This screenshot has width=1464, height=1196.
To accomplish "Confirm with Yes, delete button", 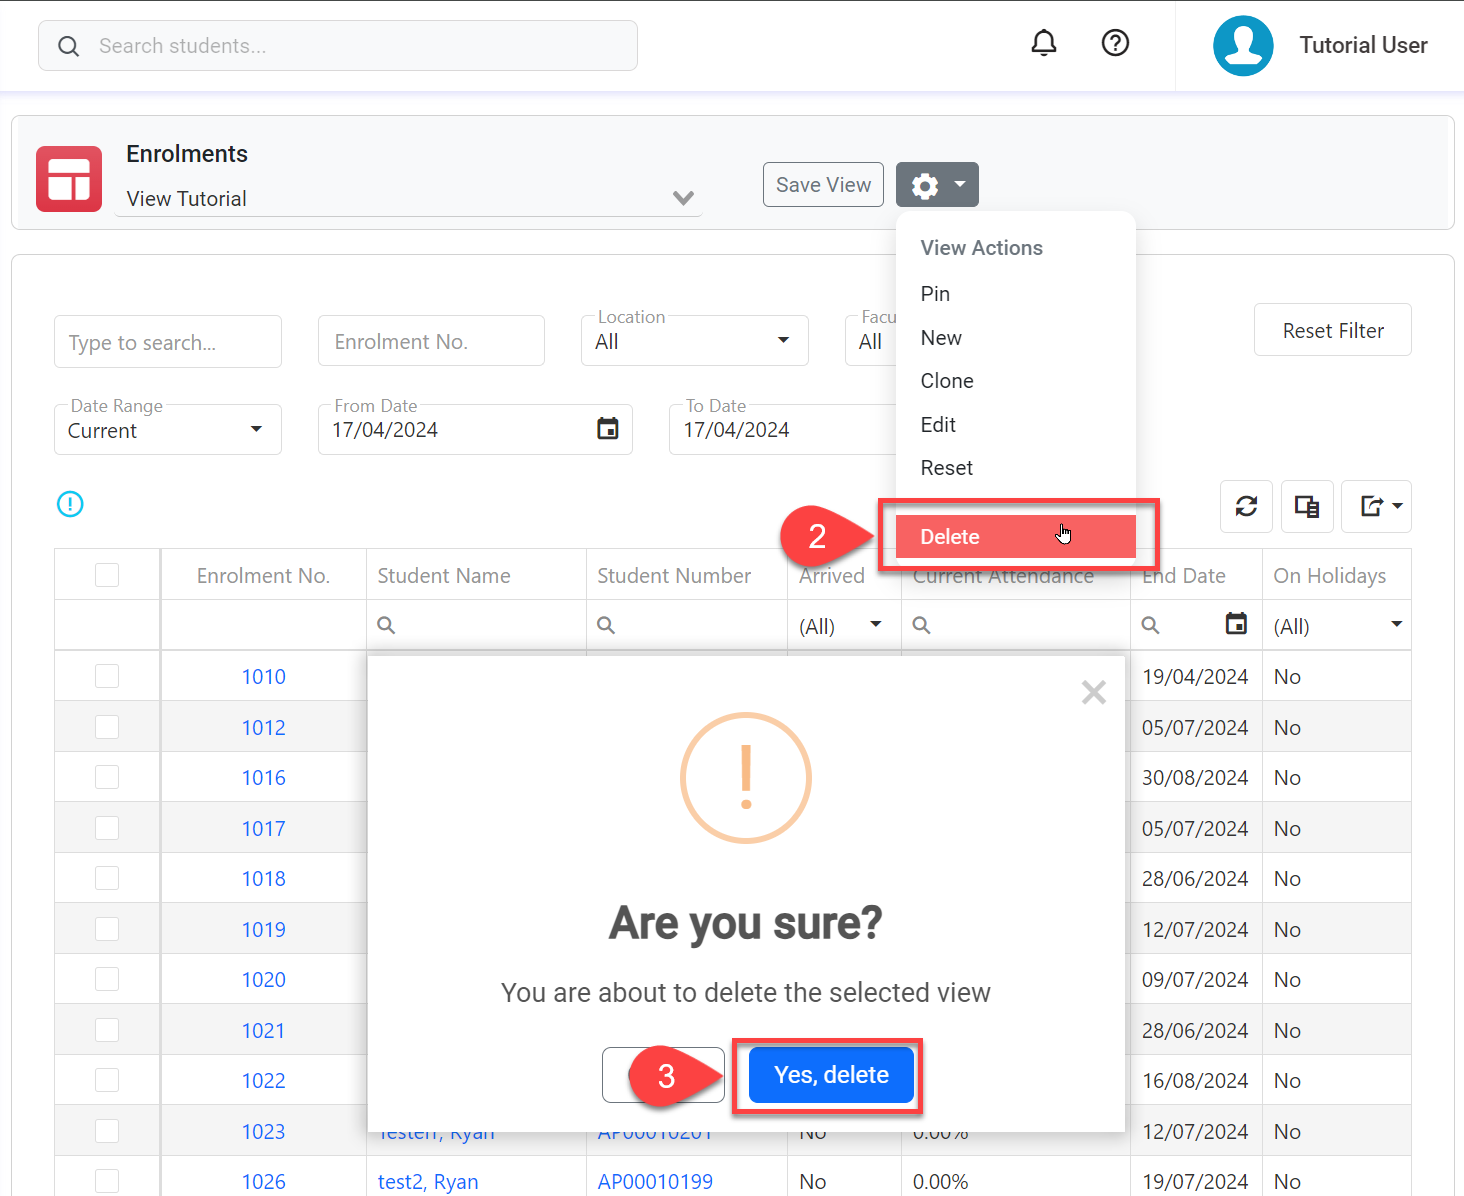I will pyautogui.click(x=831, y=1075).
